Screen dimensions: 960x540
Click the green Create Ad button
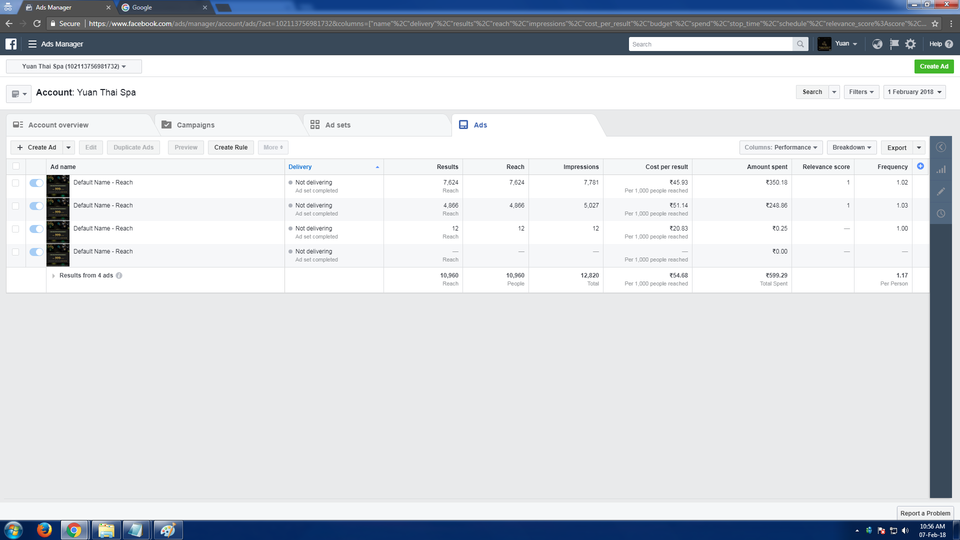point(934,66)
